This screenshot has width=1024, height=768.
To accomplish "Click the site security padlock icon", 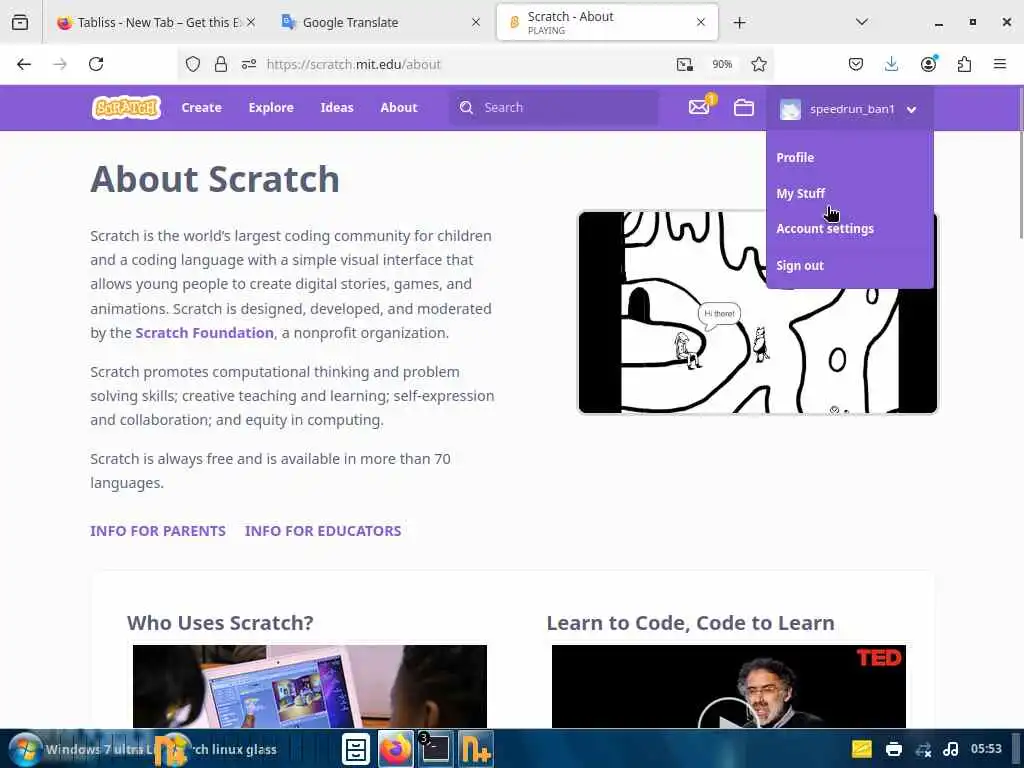I will coord(221,64).
